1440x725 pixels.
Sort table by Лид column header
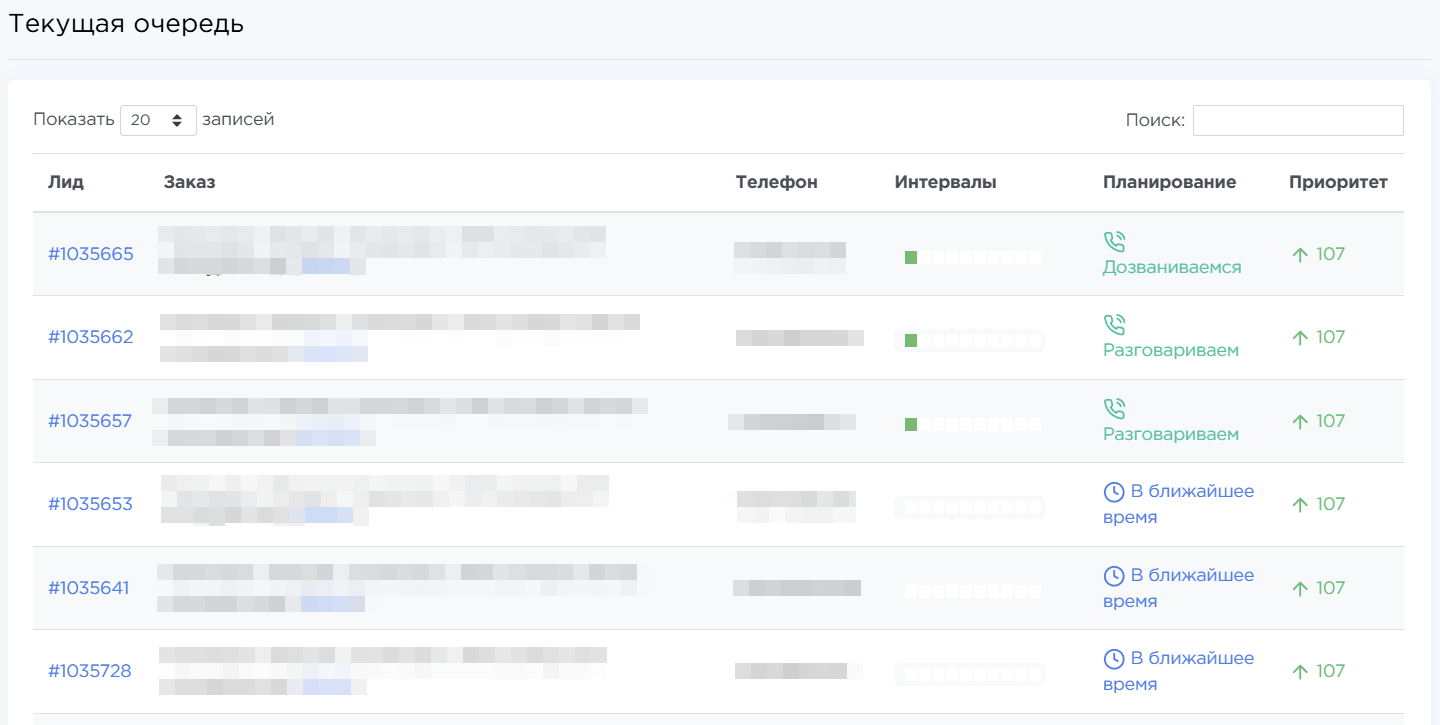coord(66,182)
